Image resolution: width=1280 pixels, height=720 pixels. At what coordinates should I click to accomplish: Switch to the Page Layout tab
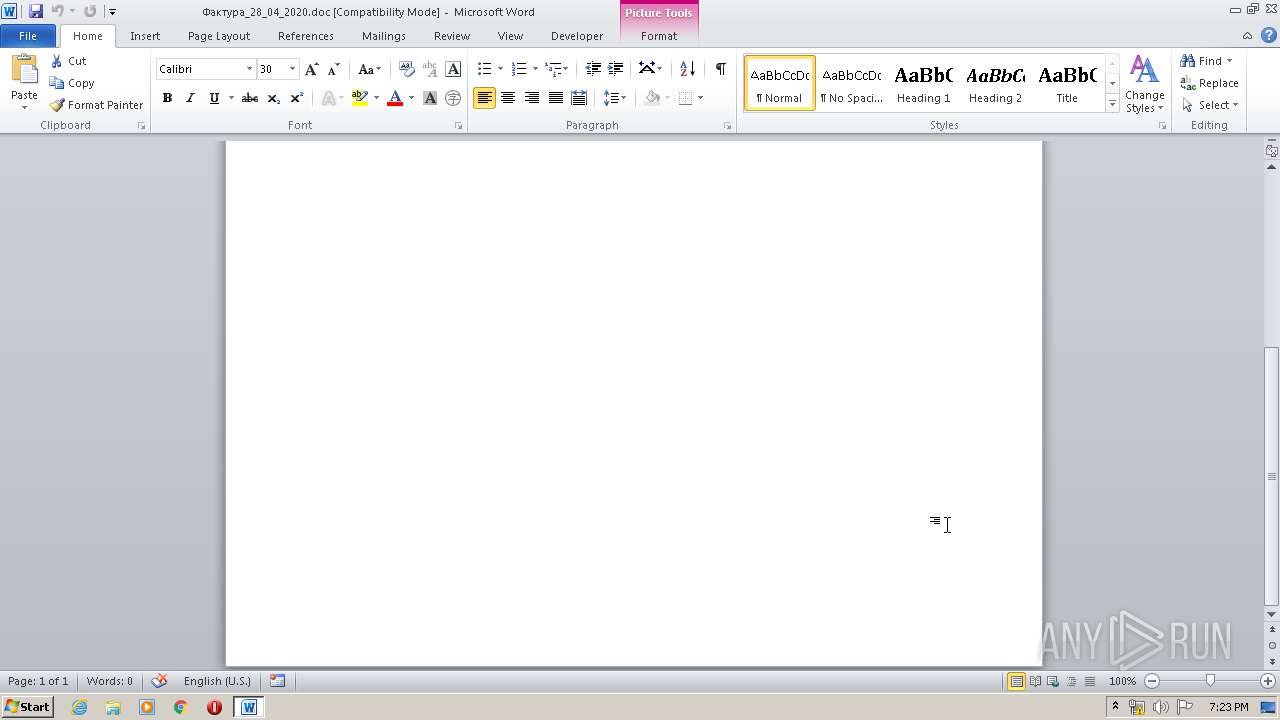pos(219,35)
